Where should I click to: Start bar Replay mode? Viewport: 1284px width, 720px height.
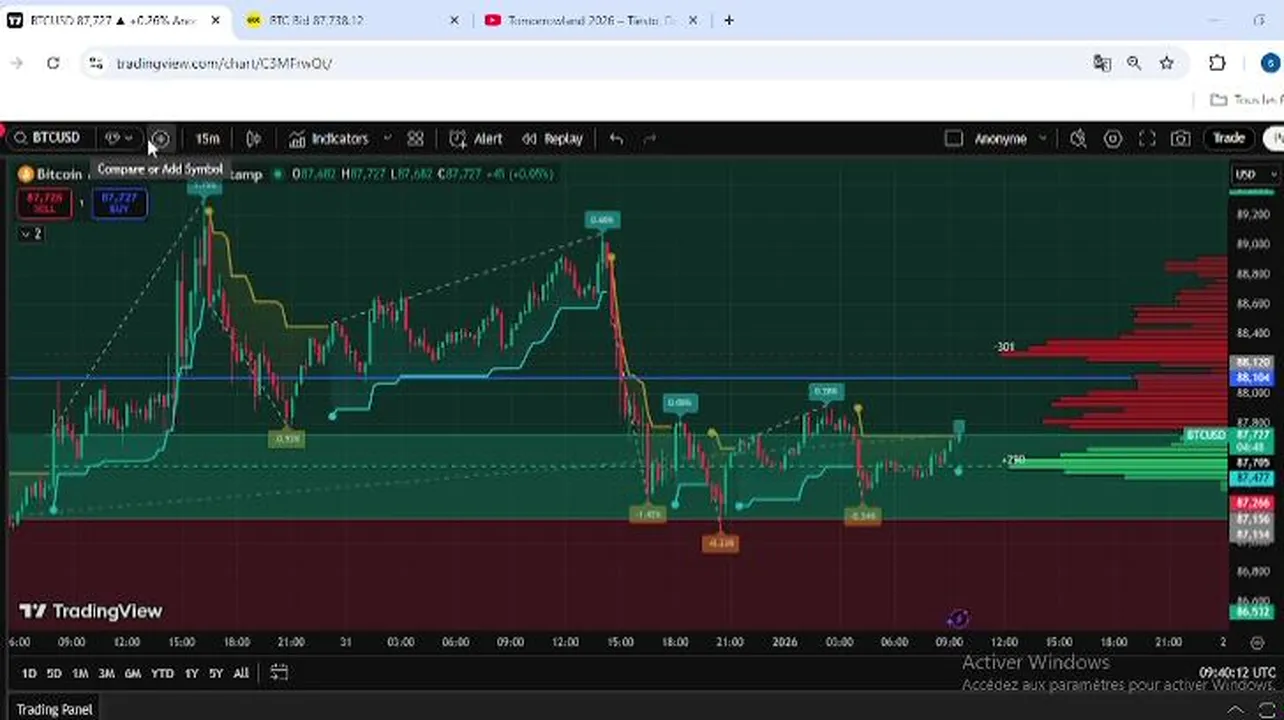coord(552,139)
